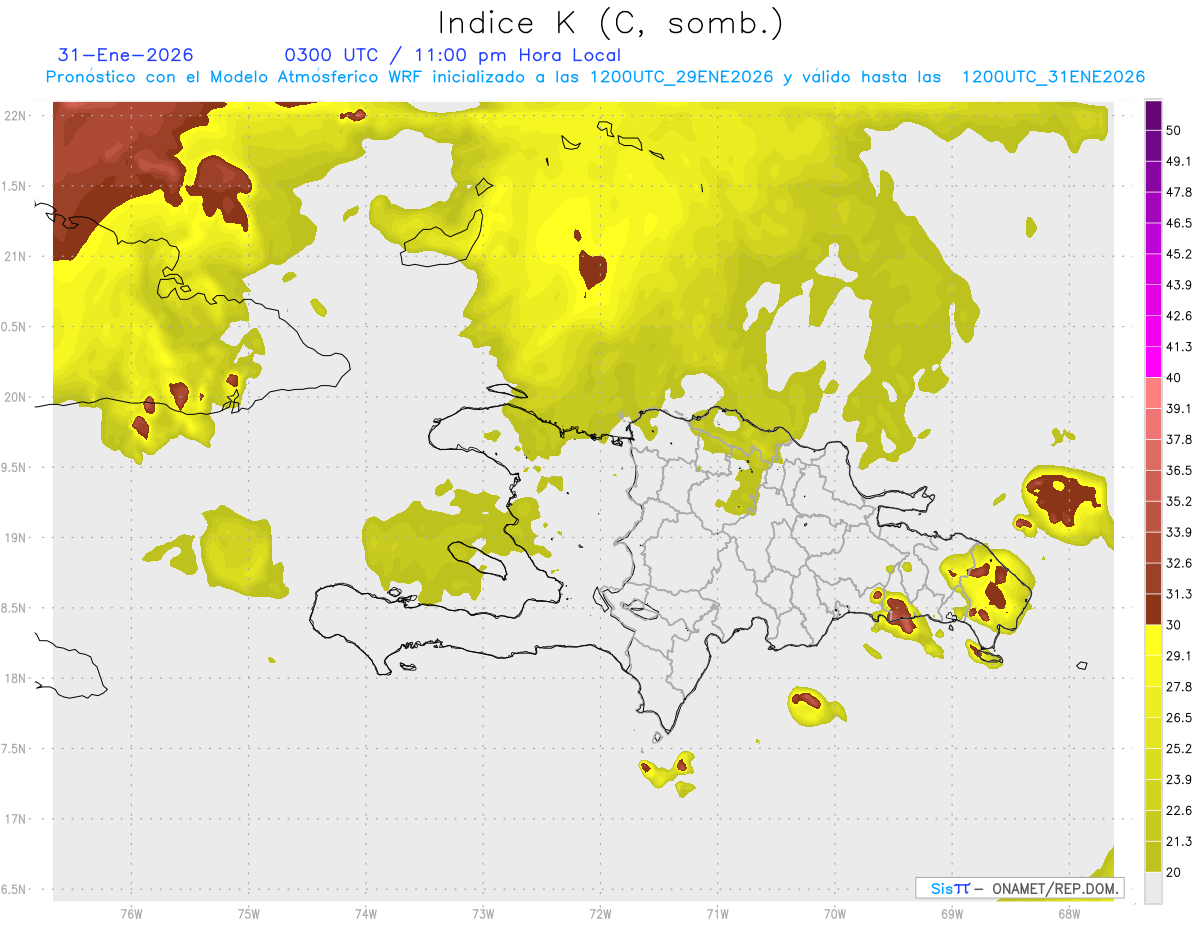
Task: Click the '74W' longitude axis label
Action: (x=365, y=913)
